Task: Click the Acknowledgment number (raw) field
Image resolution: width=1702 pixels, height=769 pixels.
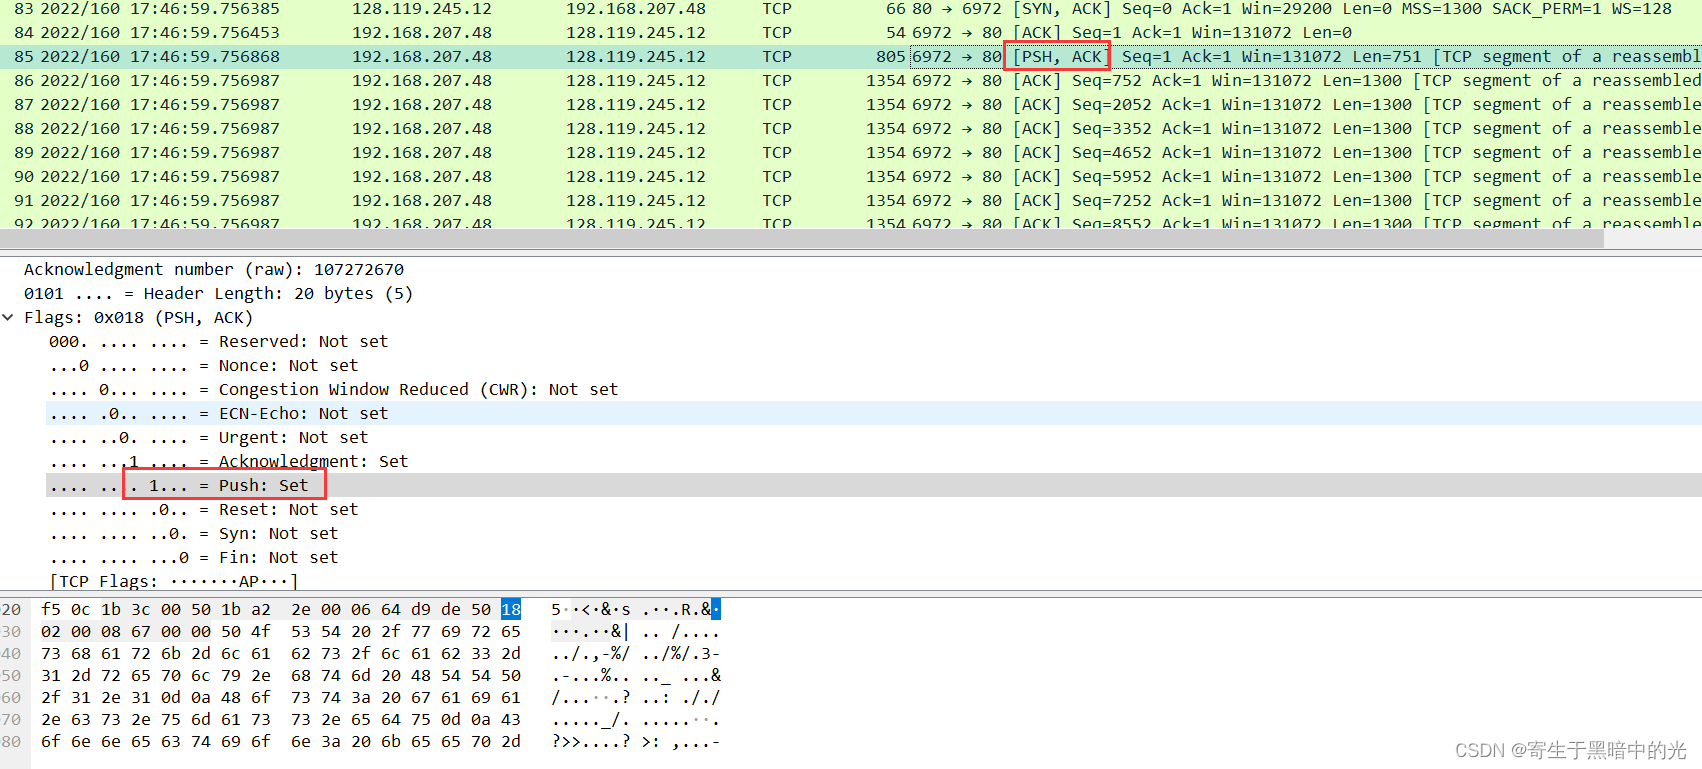Action: click(x=214, y=270)
